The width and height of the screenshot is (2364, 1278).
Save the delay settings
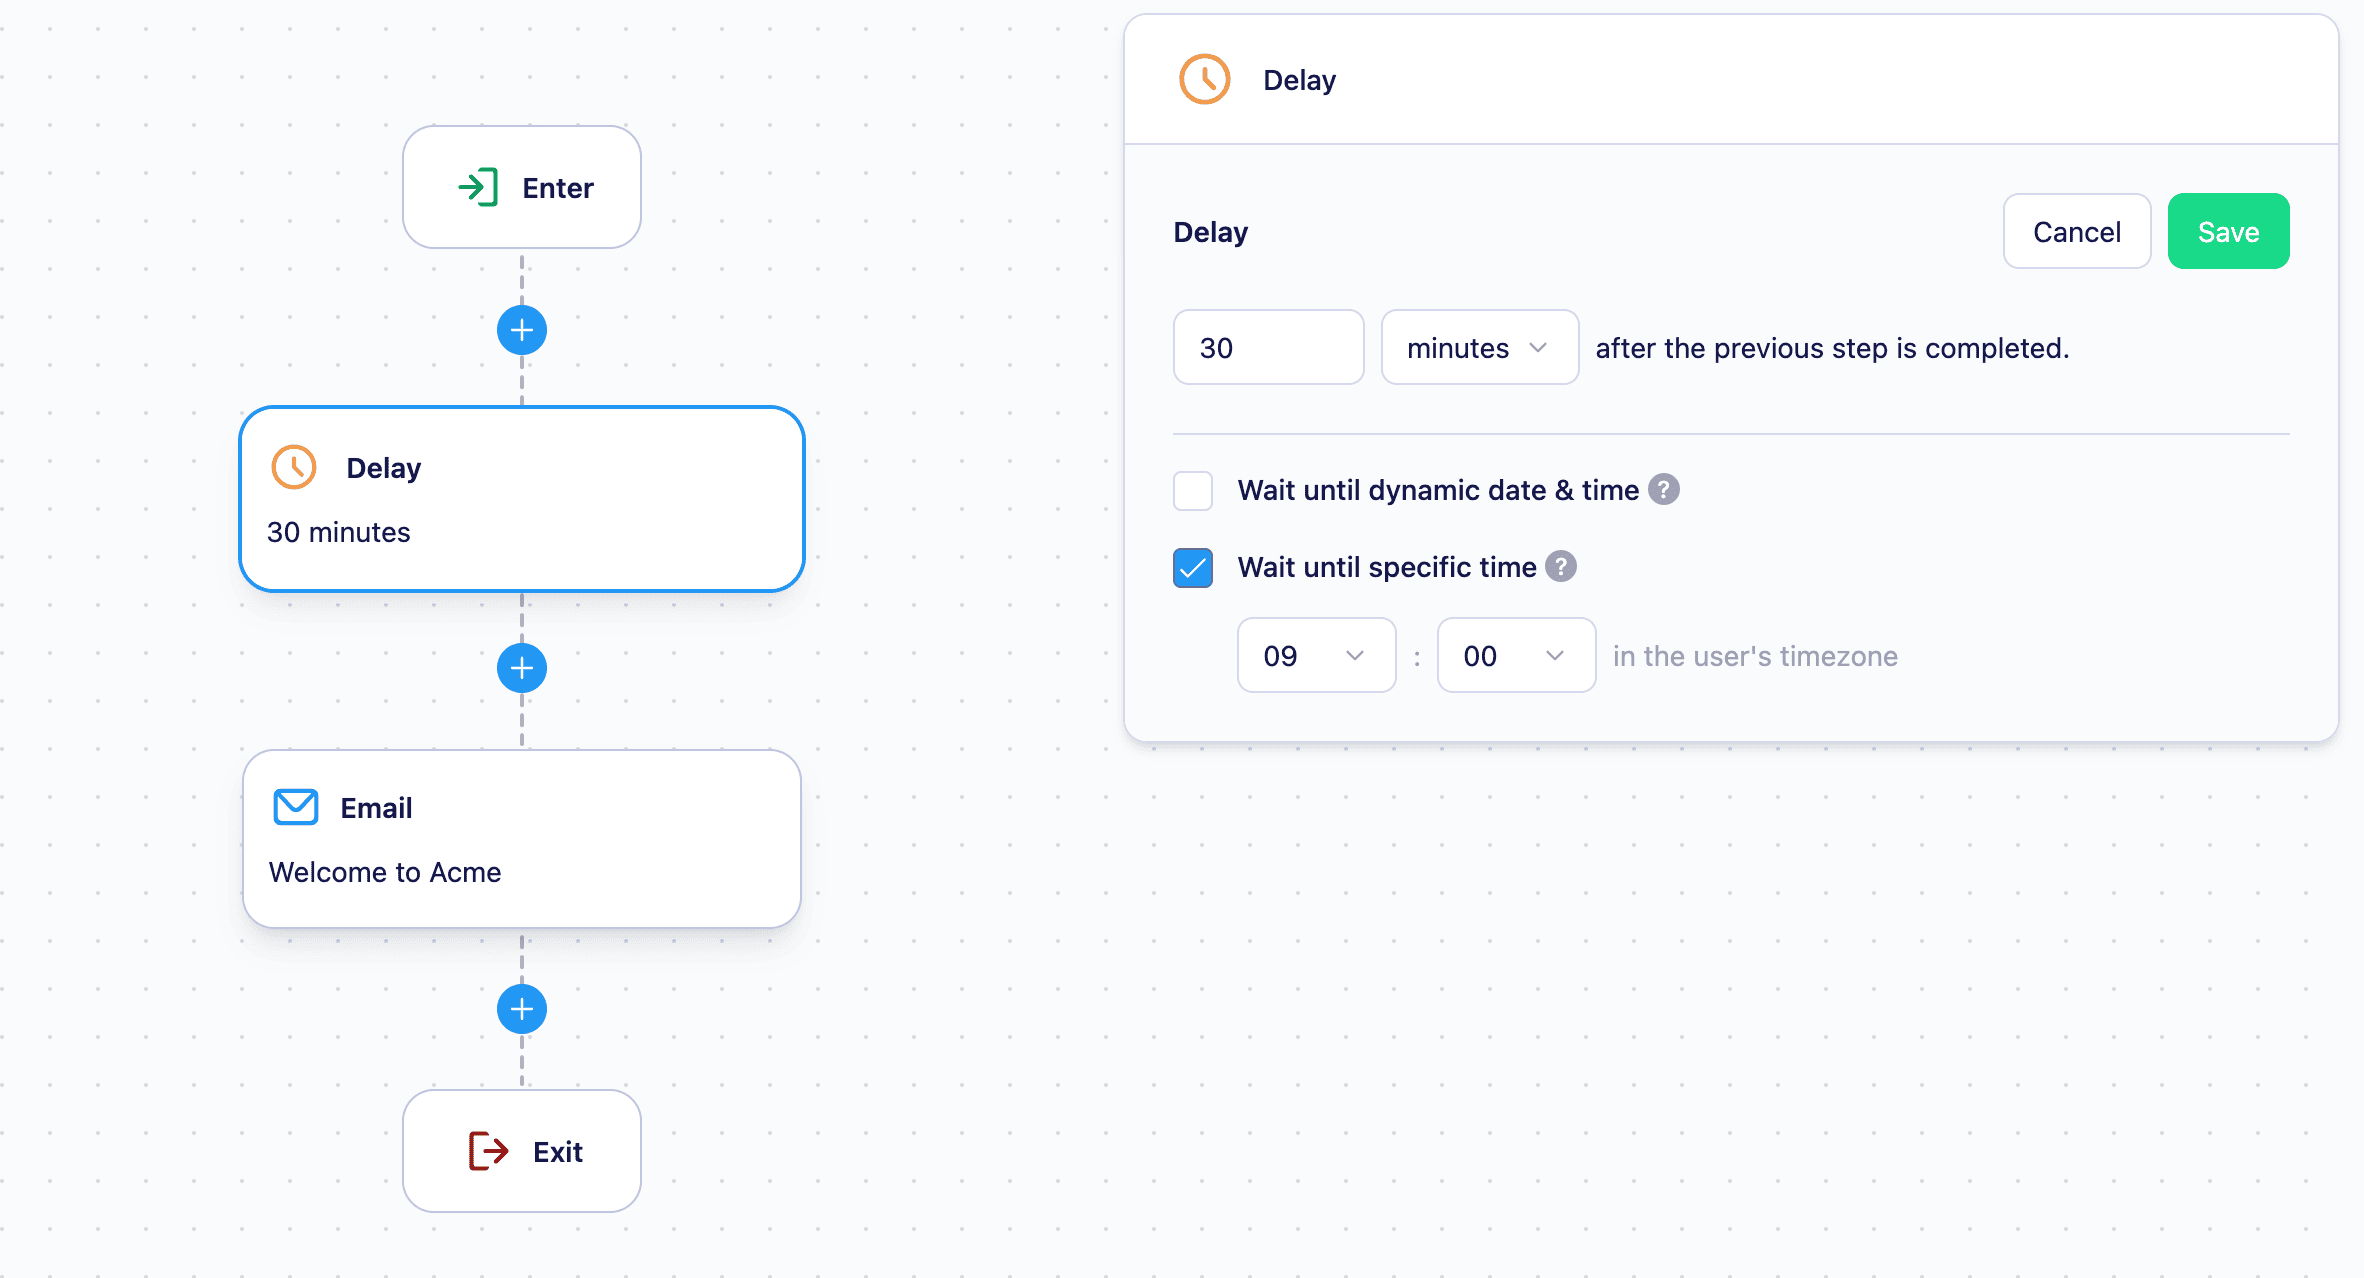[2229, 231]
